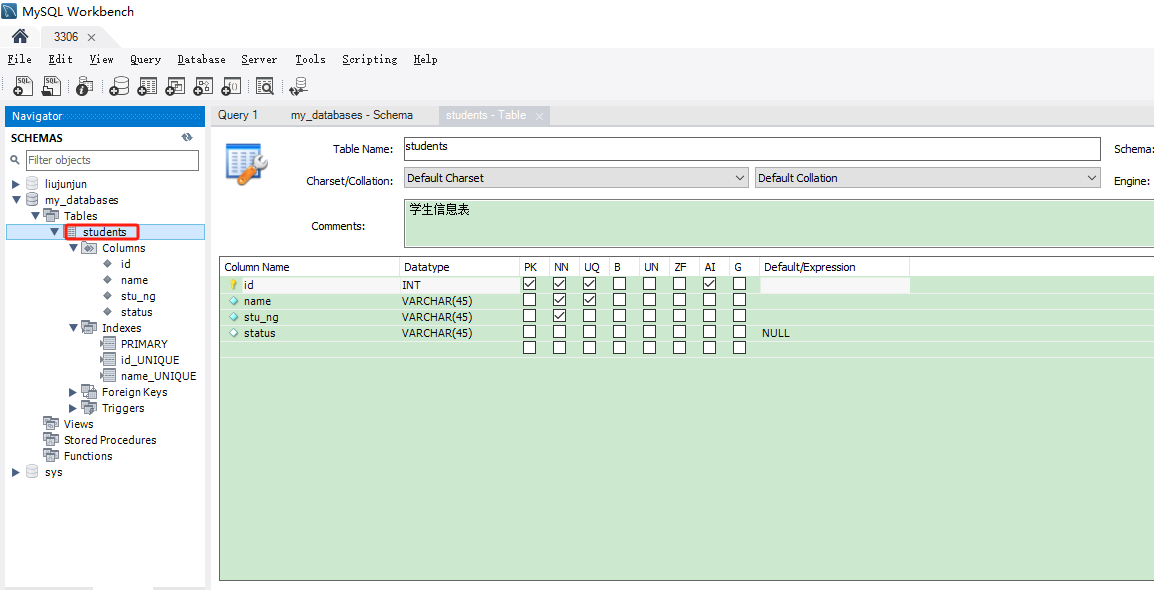Toggle AI checkbox for id column
Screen dimensions: 1154x590
709,283
